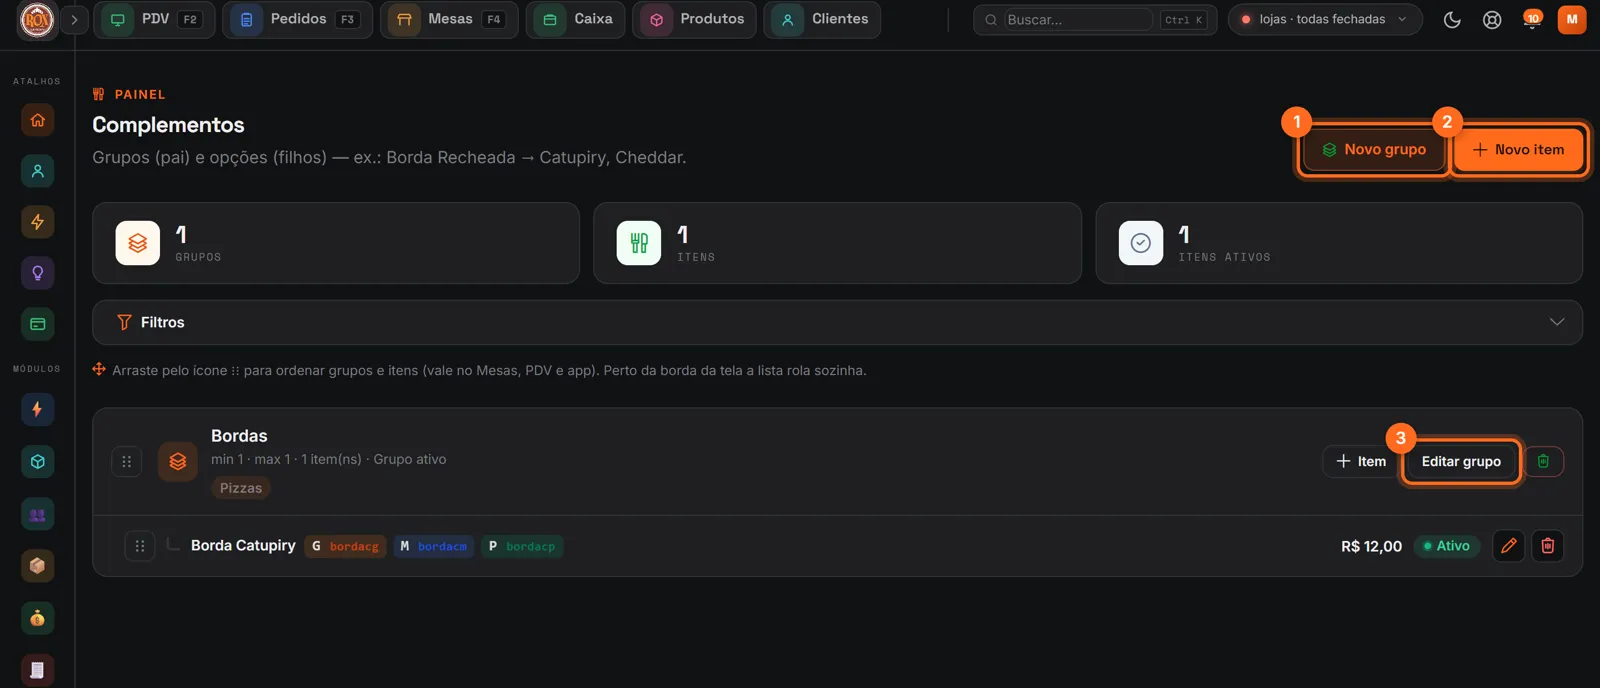Click the Itens stat card icon
This screenshot has width=1600, height=688.
(x=639, y=243)
